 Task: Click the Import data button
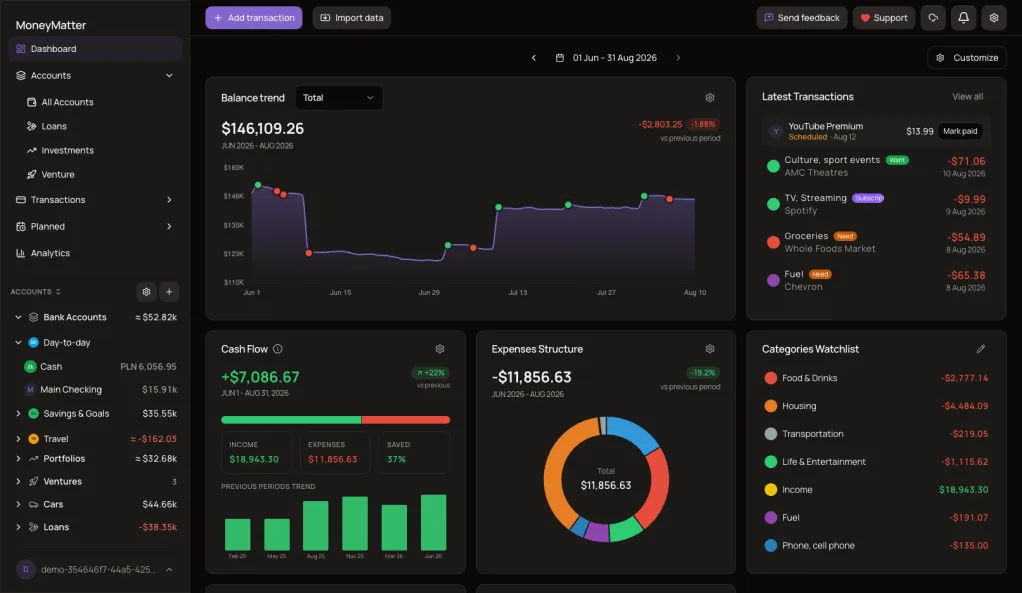point(351,18)
